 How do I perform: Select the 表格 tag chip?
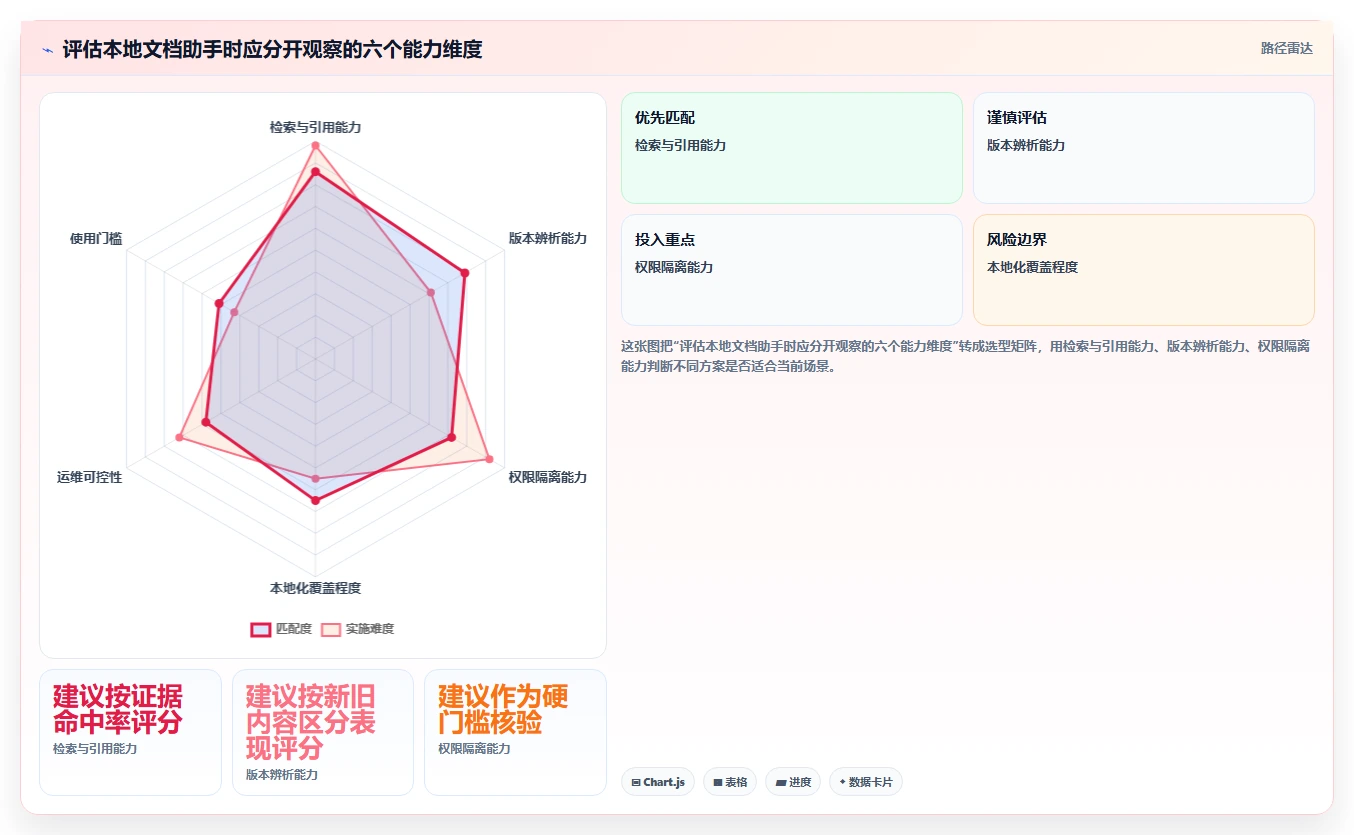pyautogui.click(x=730, y=782)
